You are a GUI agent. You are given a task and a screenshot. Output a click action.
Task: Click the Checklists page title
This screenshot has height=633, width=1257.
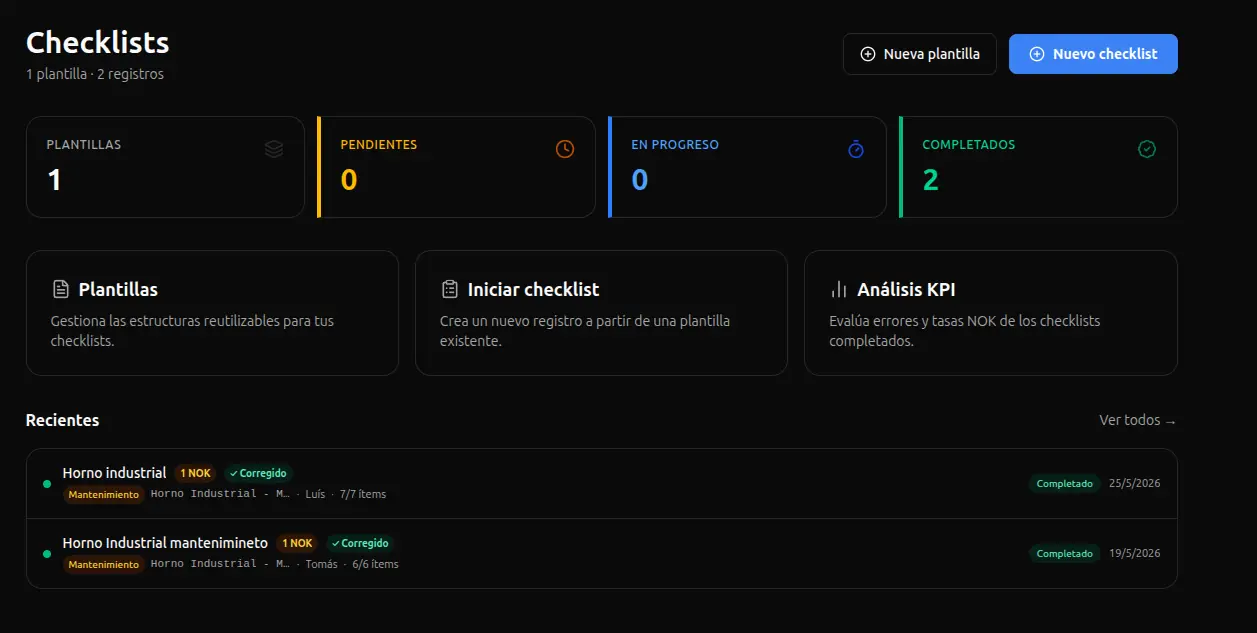(97, 42)
